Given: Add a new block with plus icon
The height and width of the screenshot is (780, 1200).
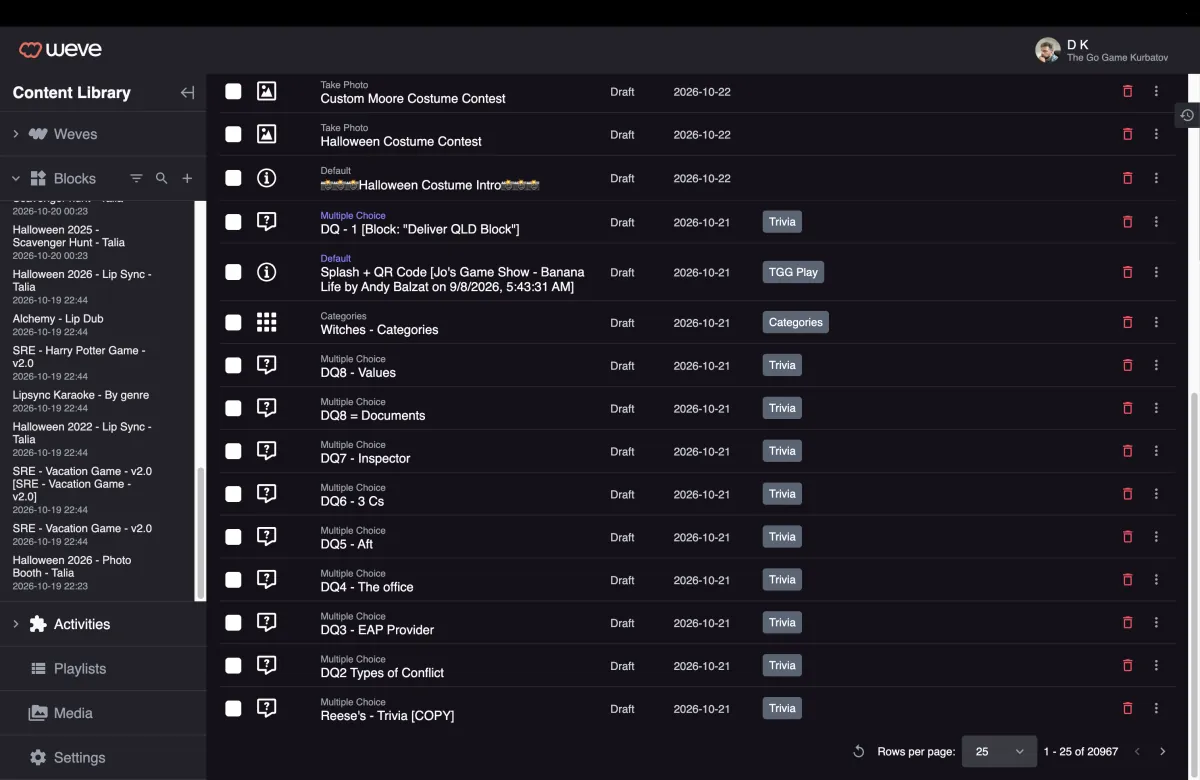Looking at the screenshot, I should pos(187,178).
